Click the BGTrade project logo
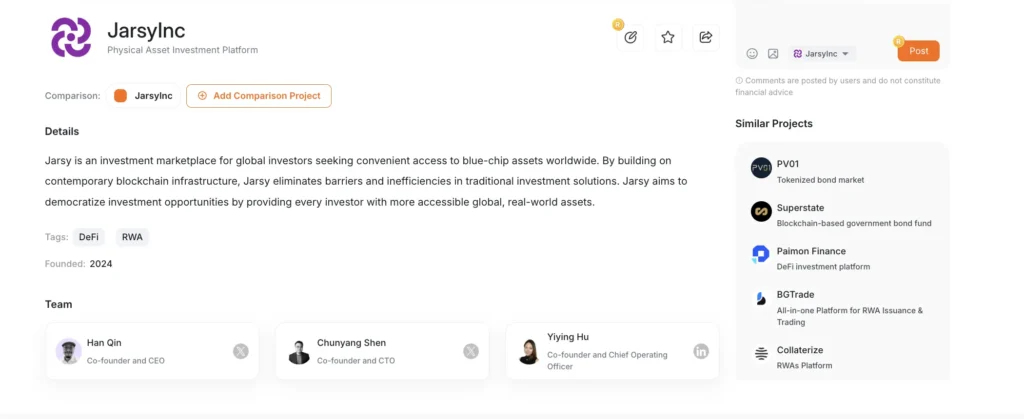This screenshot has width=1024, height=419. [x=761, y=298]
